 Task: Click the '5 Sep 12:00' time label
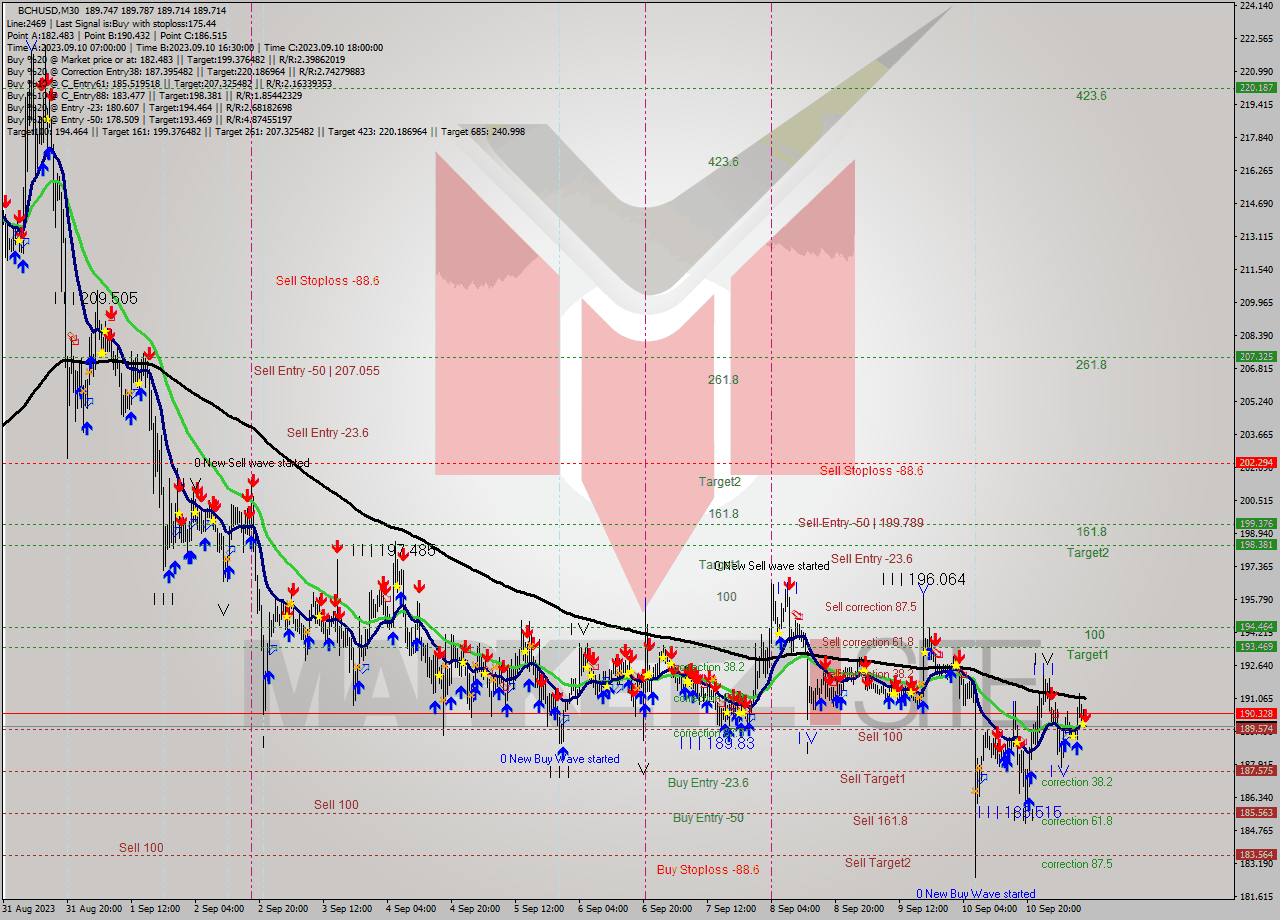point(539,909)
